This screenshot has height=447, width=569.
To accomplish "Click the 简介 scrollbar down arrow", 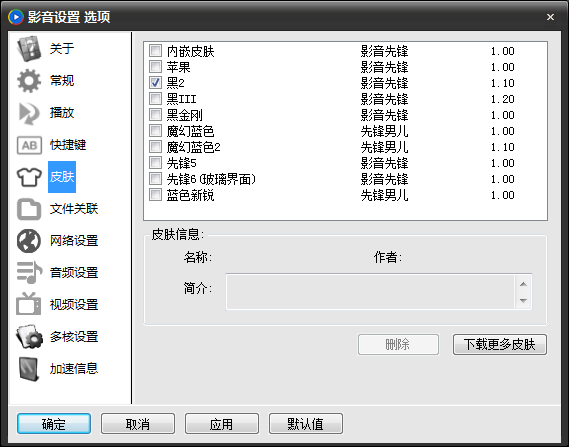I will 523,300.
